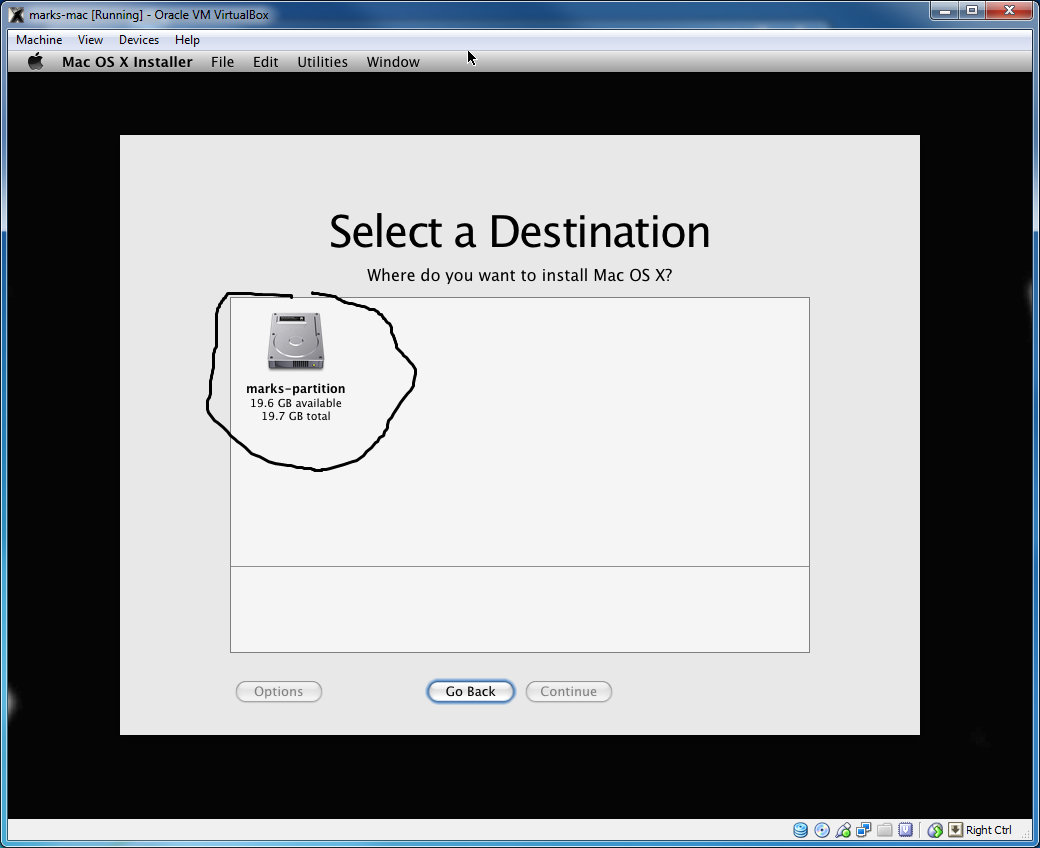Click the hard disk activity status icon
The width and height of the screenshot is (1040, 848).
(801, 830)
